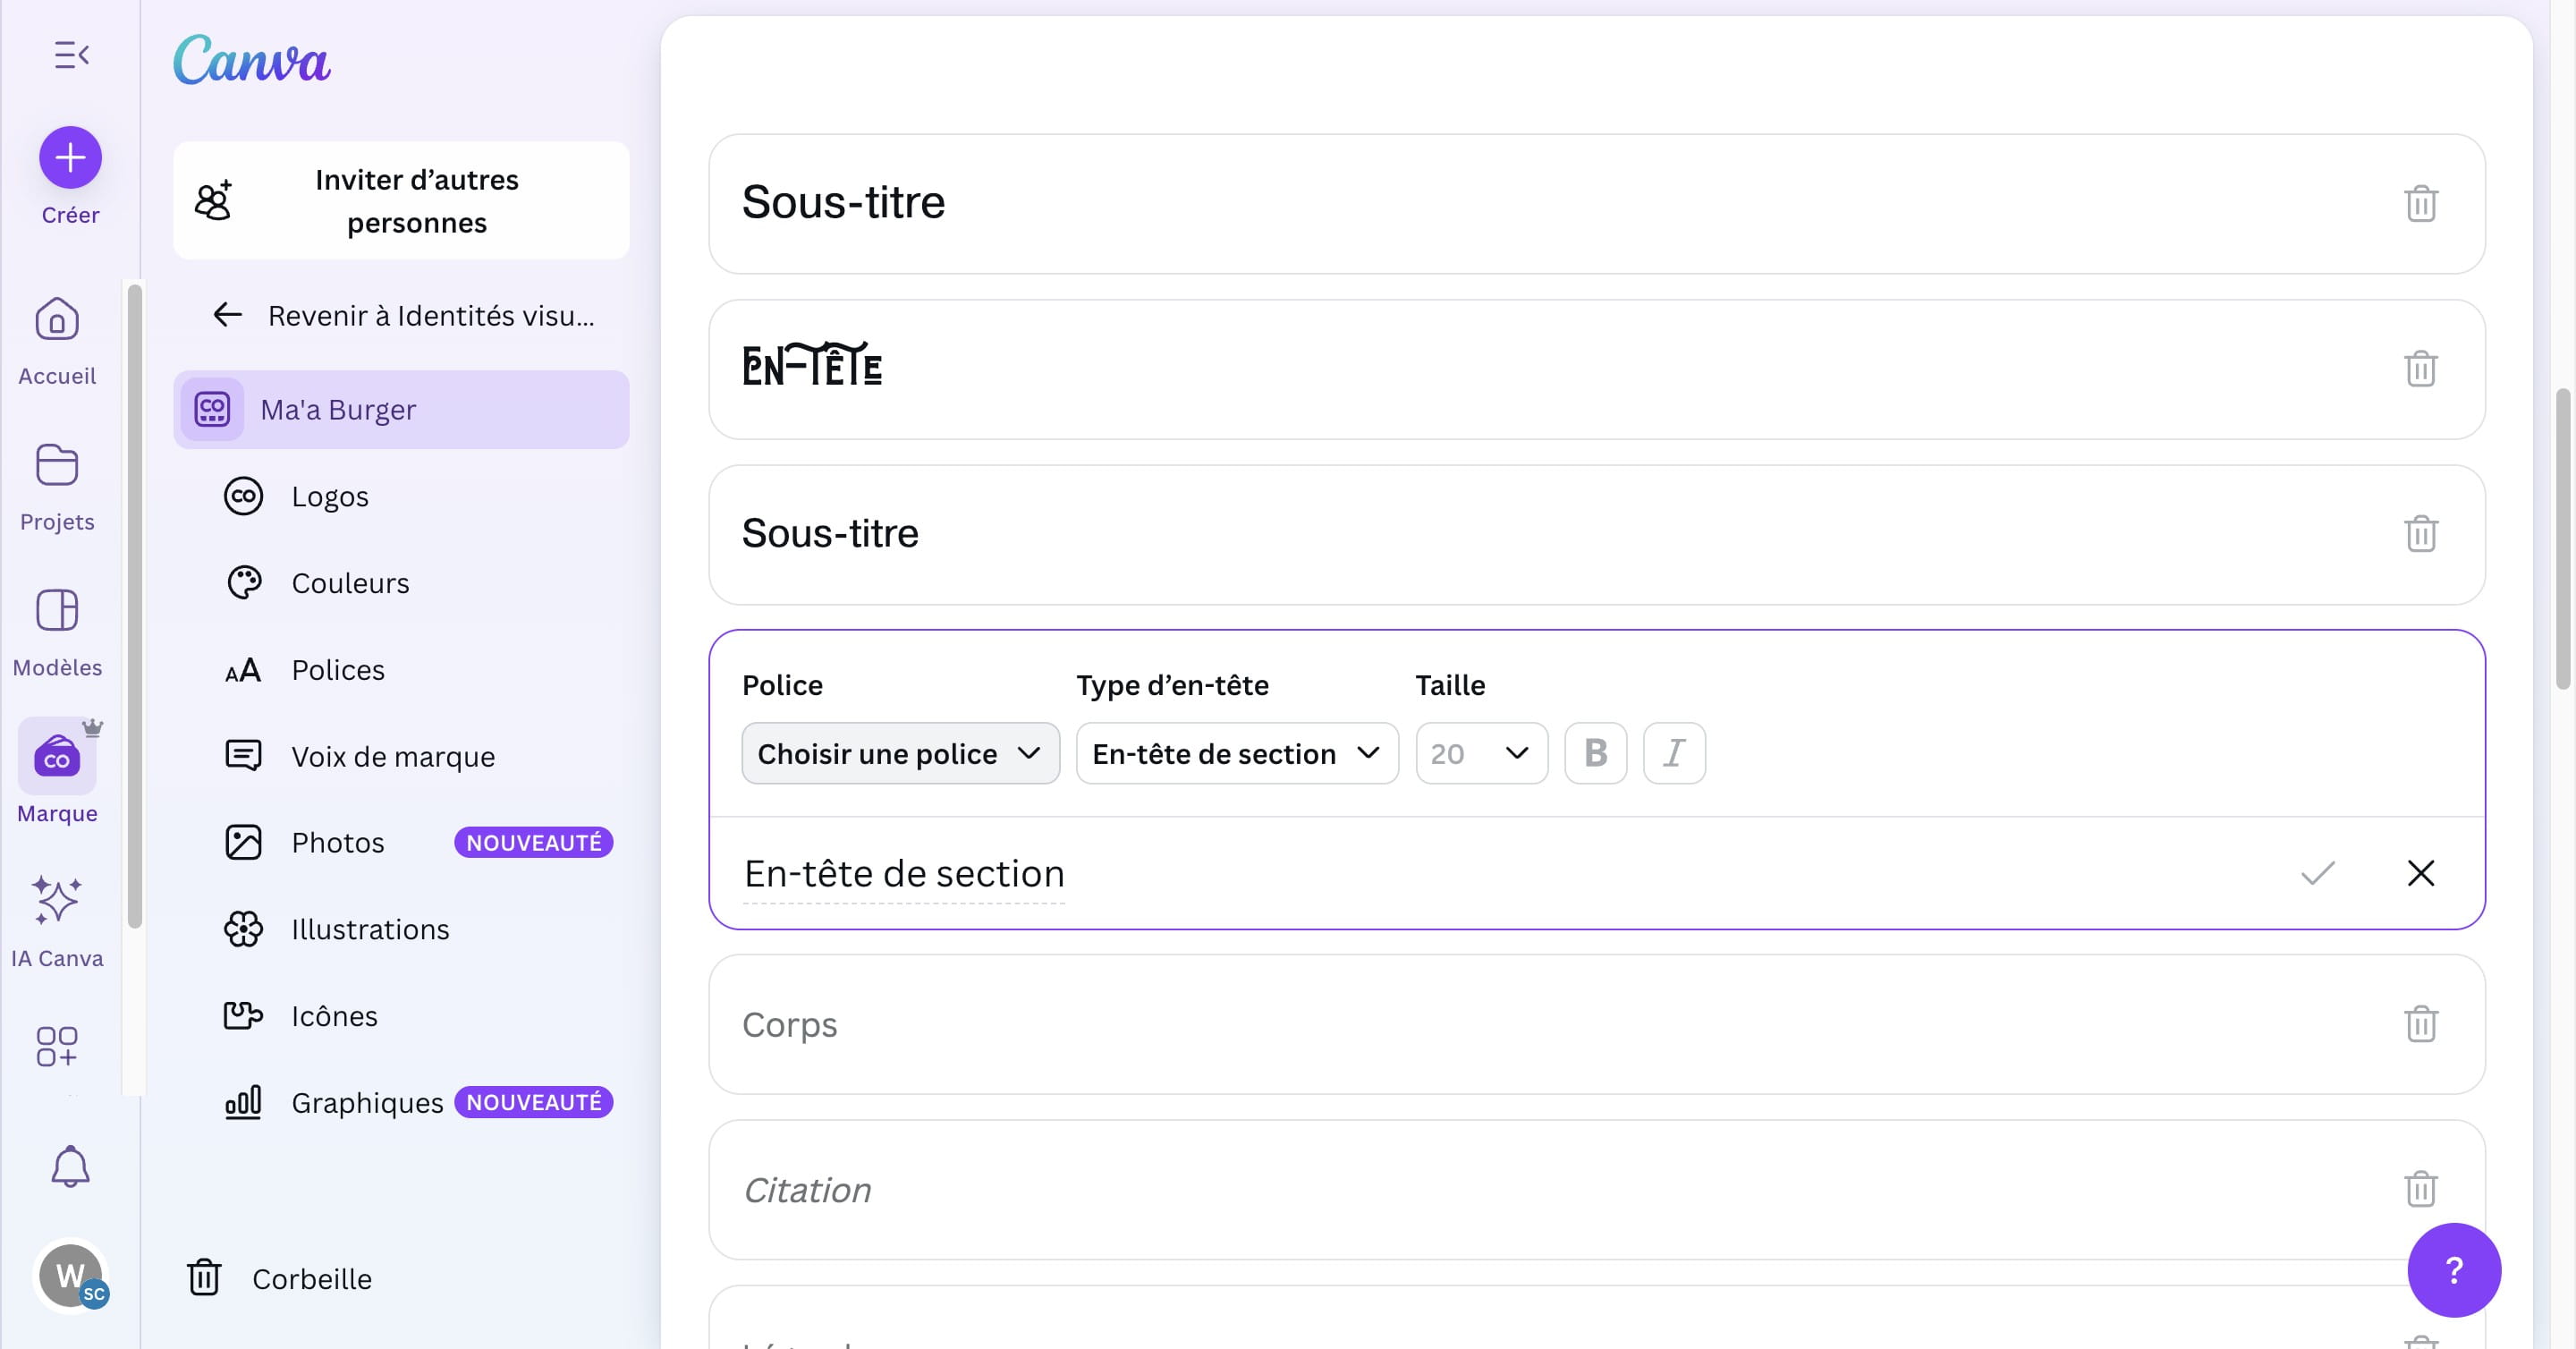Open the Taille size dropdown

tap(1481, 753)
